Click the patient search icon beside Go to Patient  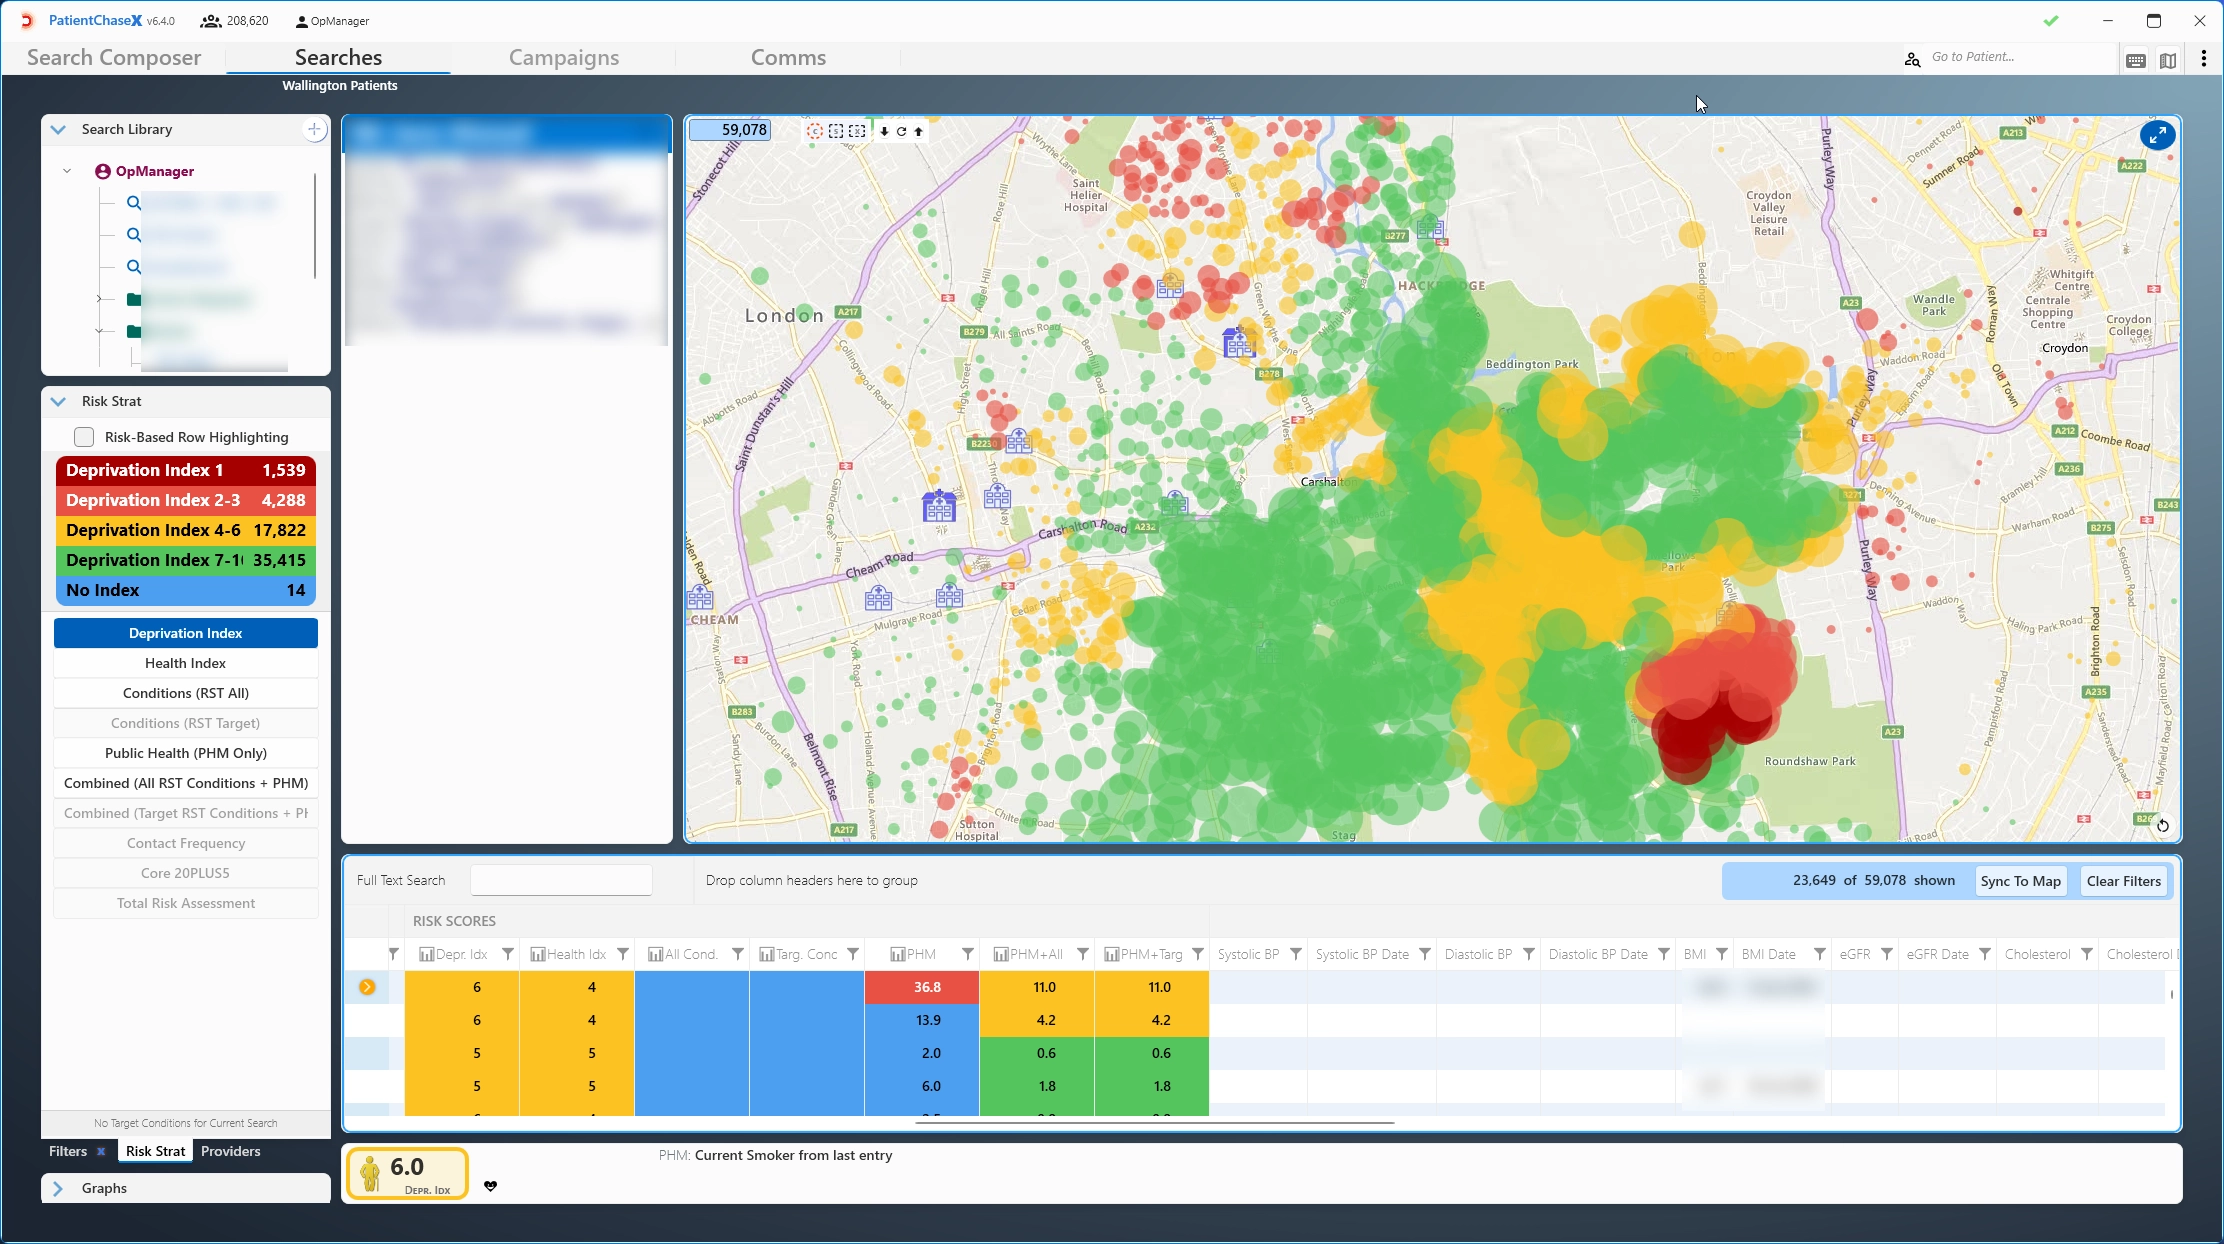[1912, 58]
